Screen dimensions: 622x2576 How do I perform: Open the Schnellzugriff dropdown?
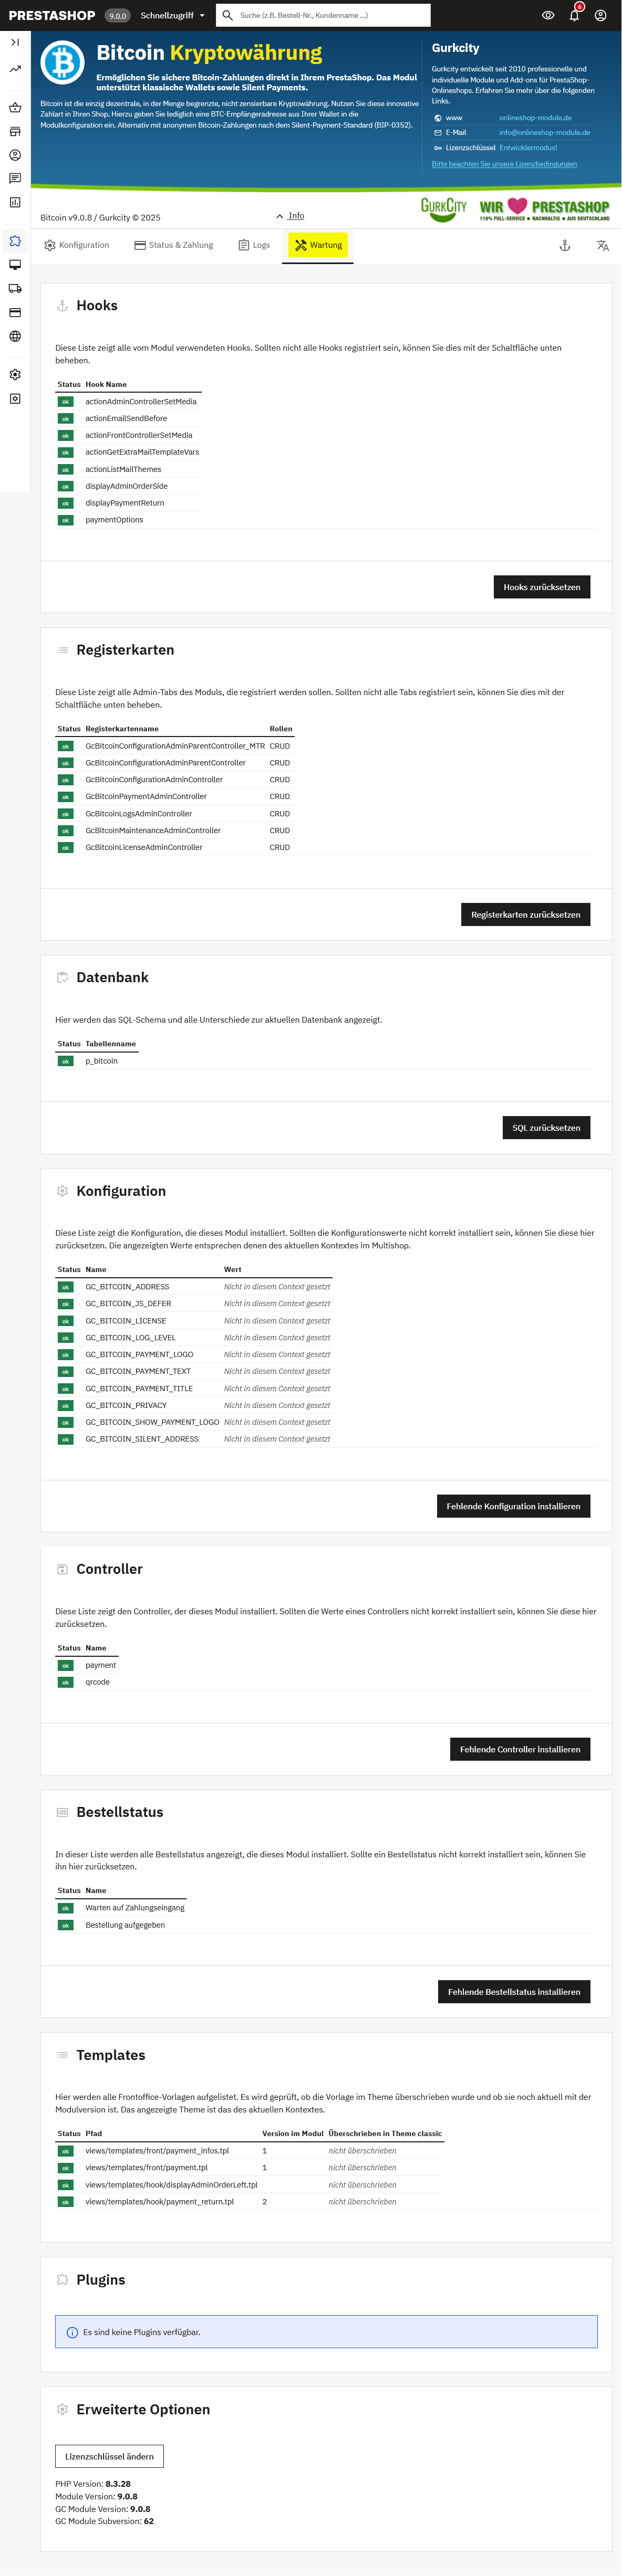tap(172, 16)
